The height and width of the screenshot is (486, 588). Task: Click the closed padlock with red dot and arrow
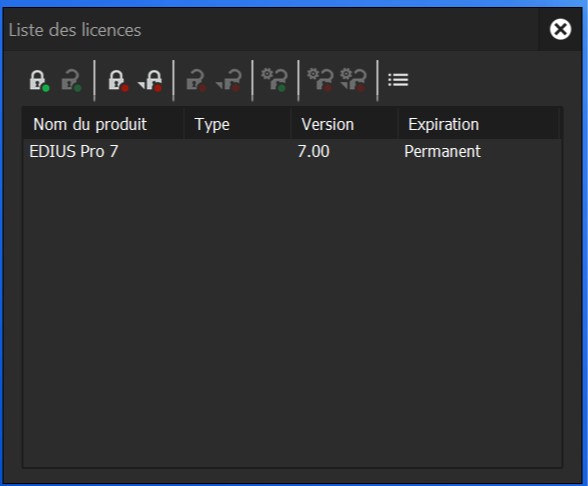tap(150, 80)
